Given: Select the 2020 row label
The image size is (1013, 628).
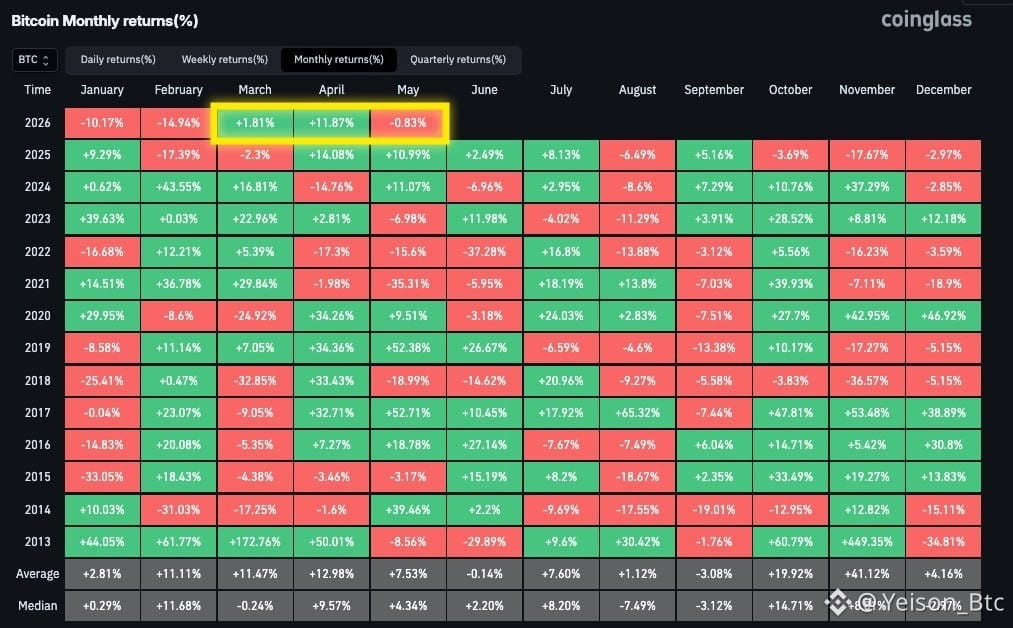Looking at the screenshot, I should pyautogui.click(x=37, y=316).
